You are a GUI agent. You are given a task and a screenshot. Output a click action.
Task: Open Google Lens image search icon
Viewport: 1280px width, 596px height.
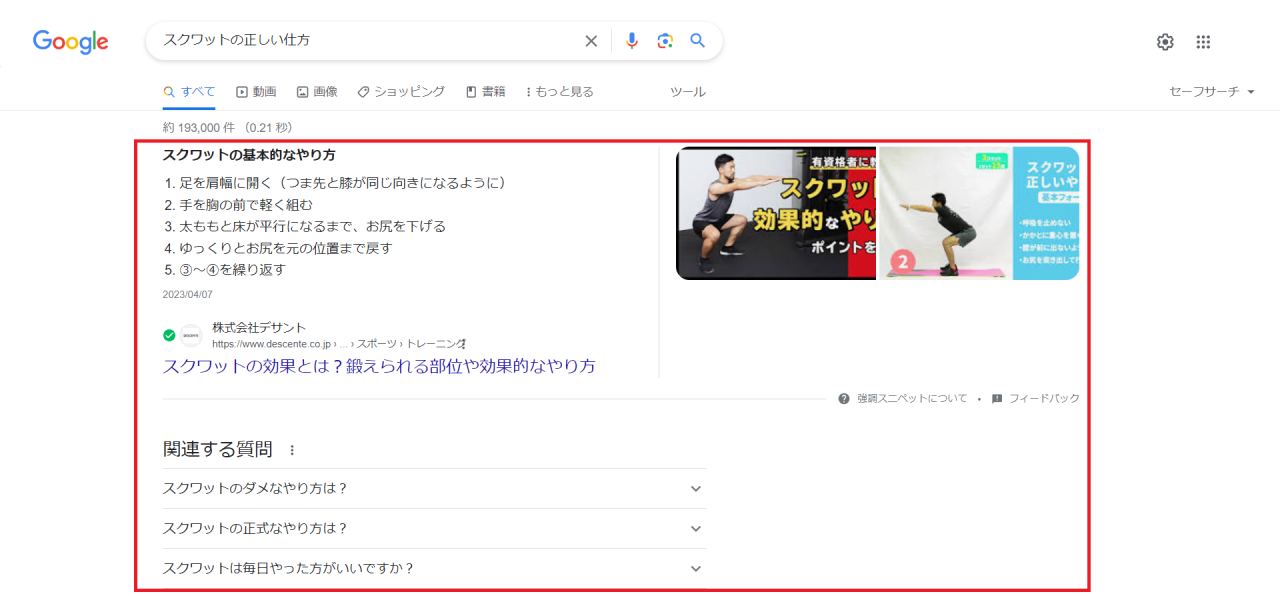665,41
